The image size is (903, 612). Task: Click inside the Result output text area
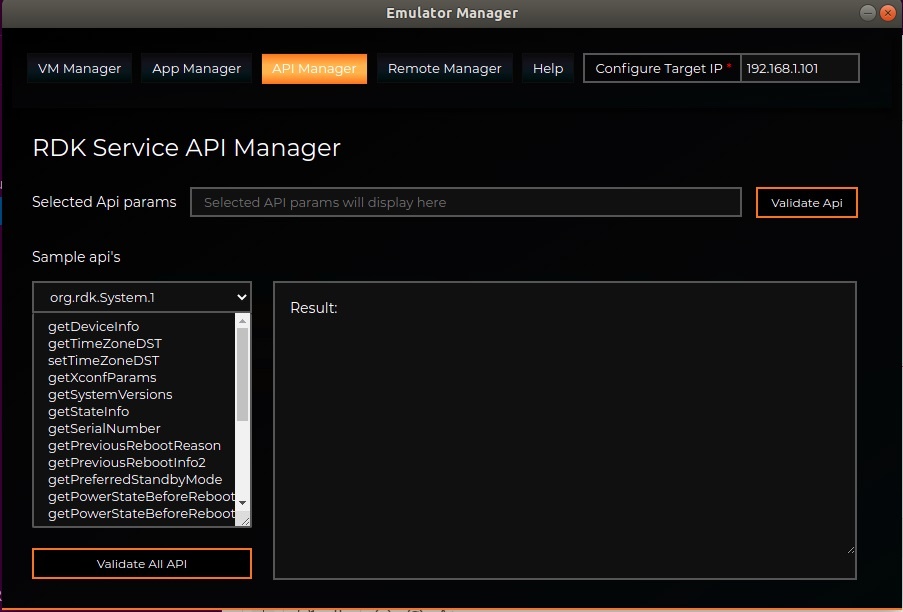(x=565, y=430)
